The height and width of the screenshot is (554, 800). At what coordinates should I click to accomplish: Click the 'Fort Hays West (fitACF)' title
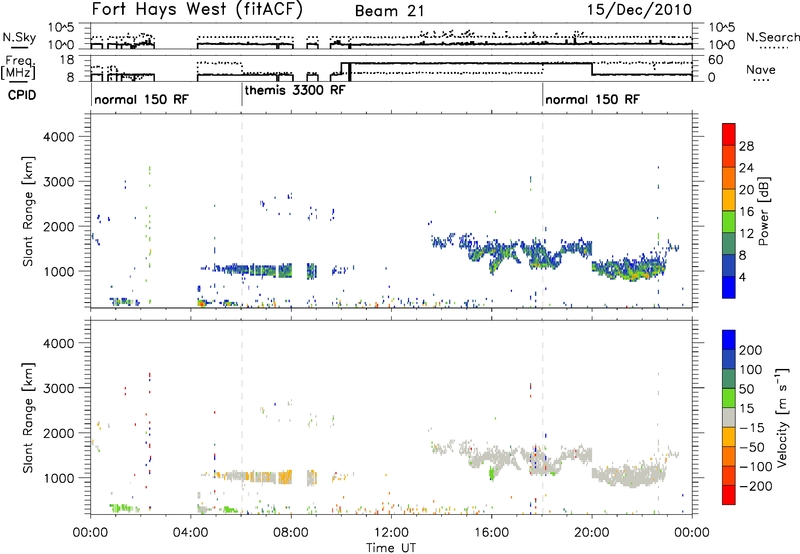[197, 10]
